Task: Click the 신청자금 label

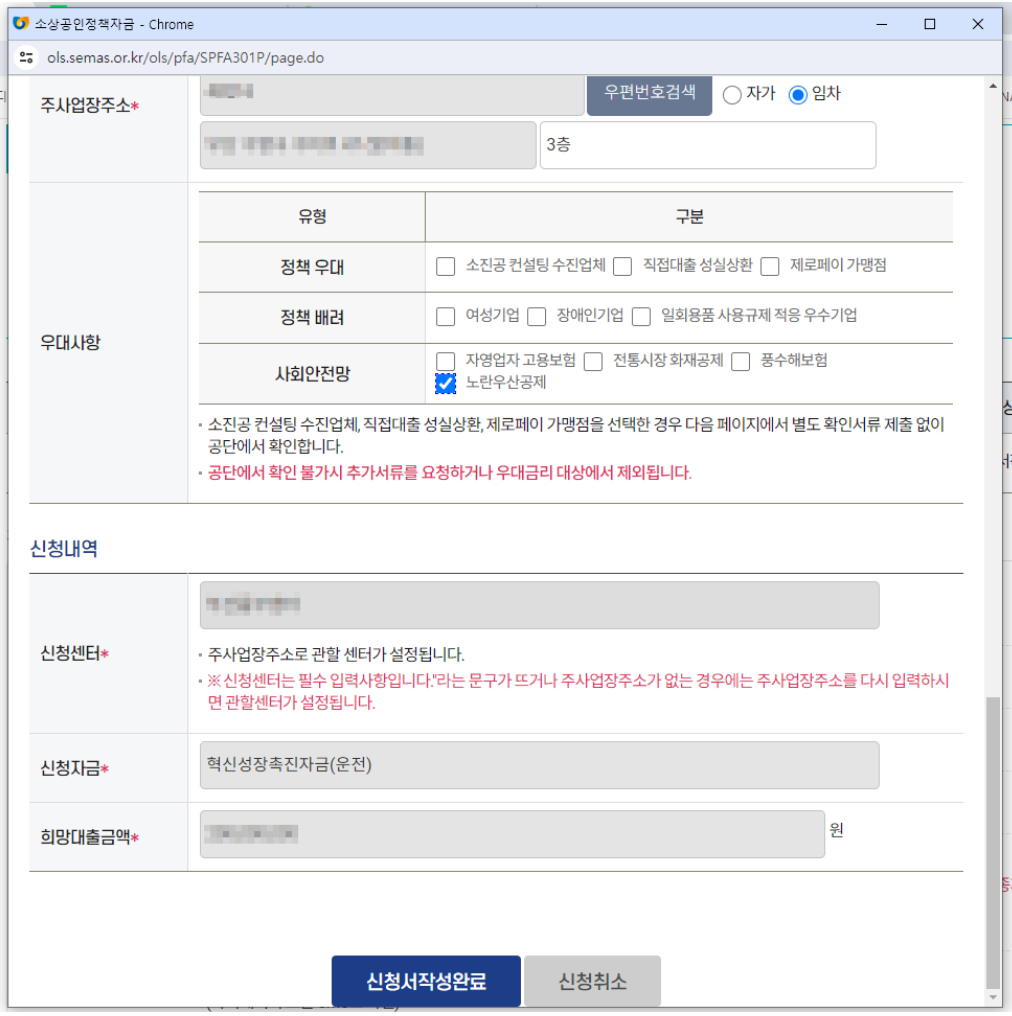Action: tap(75, 768)
